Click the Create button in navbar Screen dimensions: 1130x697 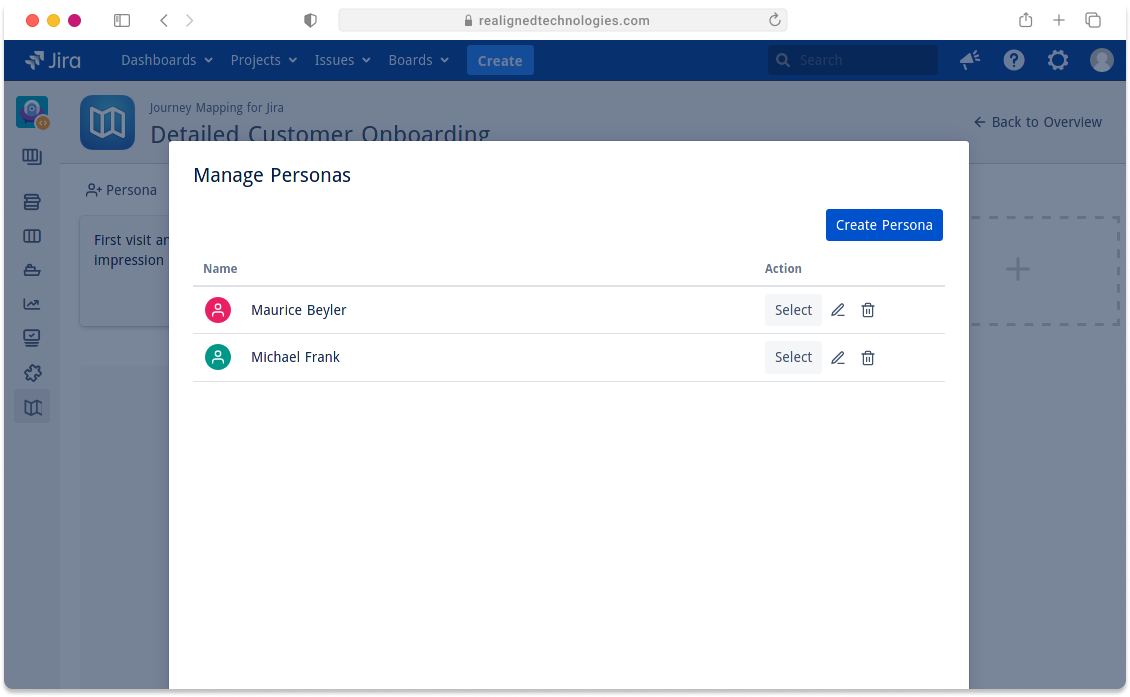click(x=500, y=61)
